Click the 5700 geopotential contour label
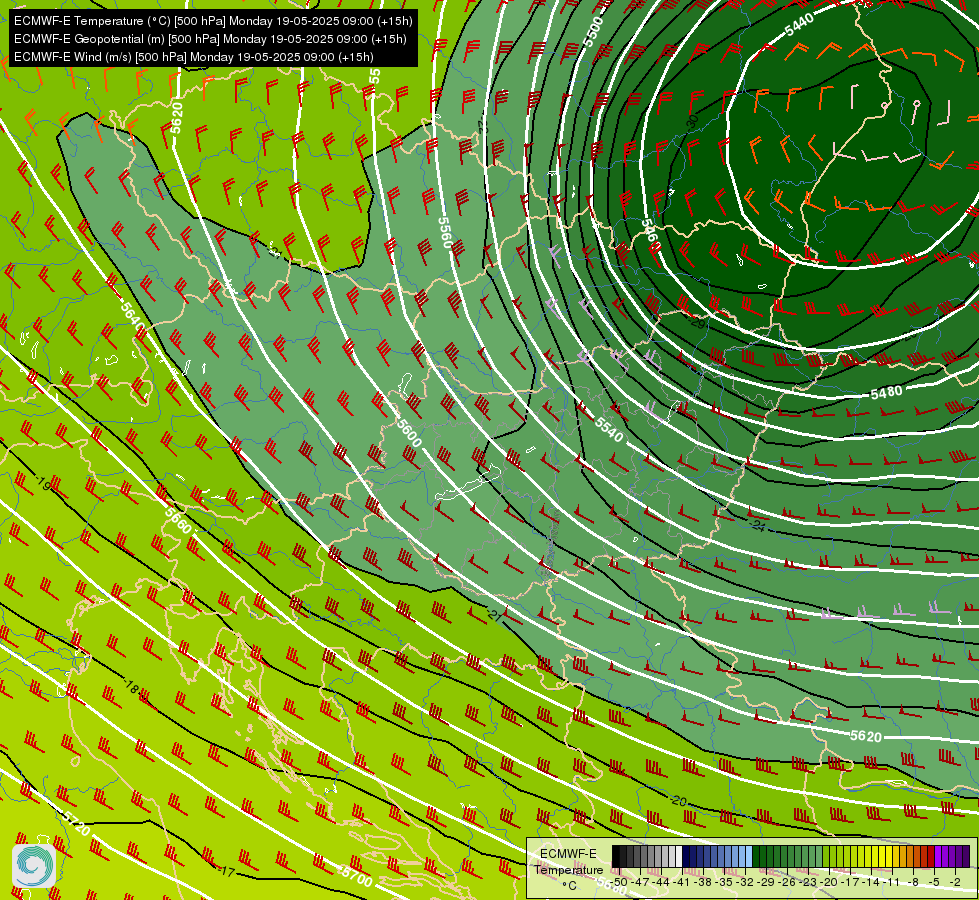 (x=357, y=876)
